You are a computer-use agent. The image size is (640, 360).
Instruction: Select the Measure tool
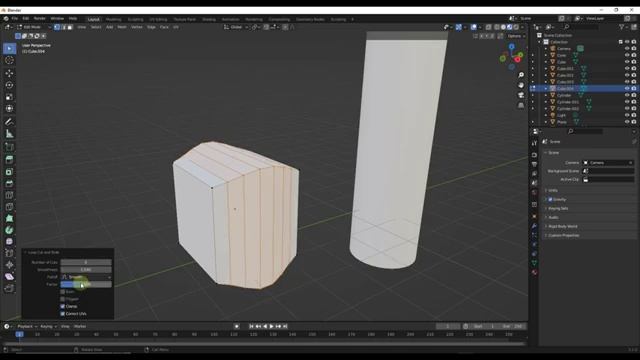(x=9, y=133)
